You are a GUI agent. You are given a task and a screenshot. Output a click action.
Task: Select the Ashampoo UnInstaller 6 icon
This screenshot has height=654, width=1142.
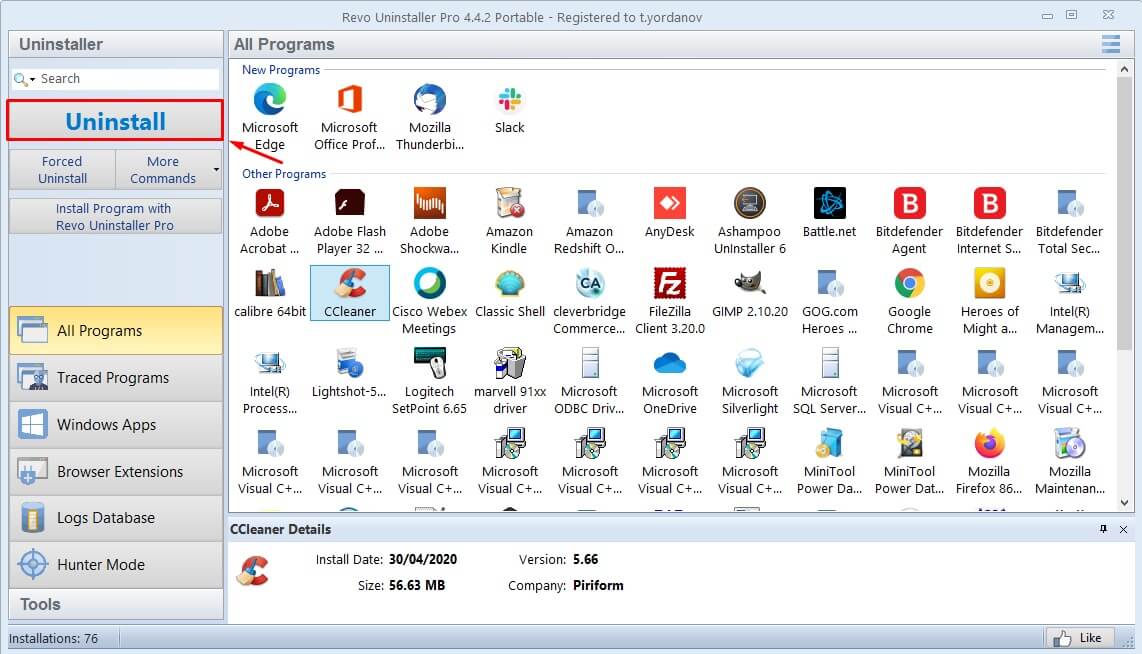pos(749,203)
